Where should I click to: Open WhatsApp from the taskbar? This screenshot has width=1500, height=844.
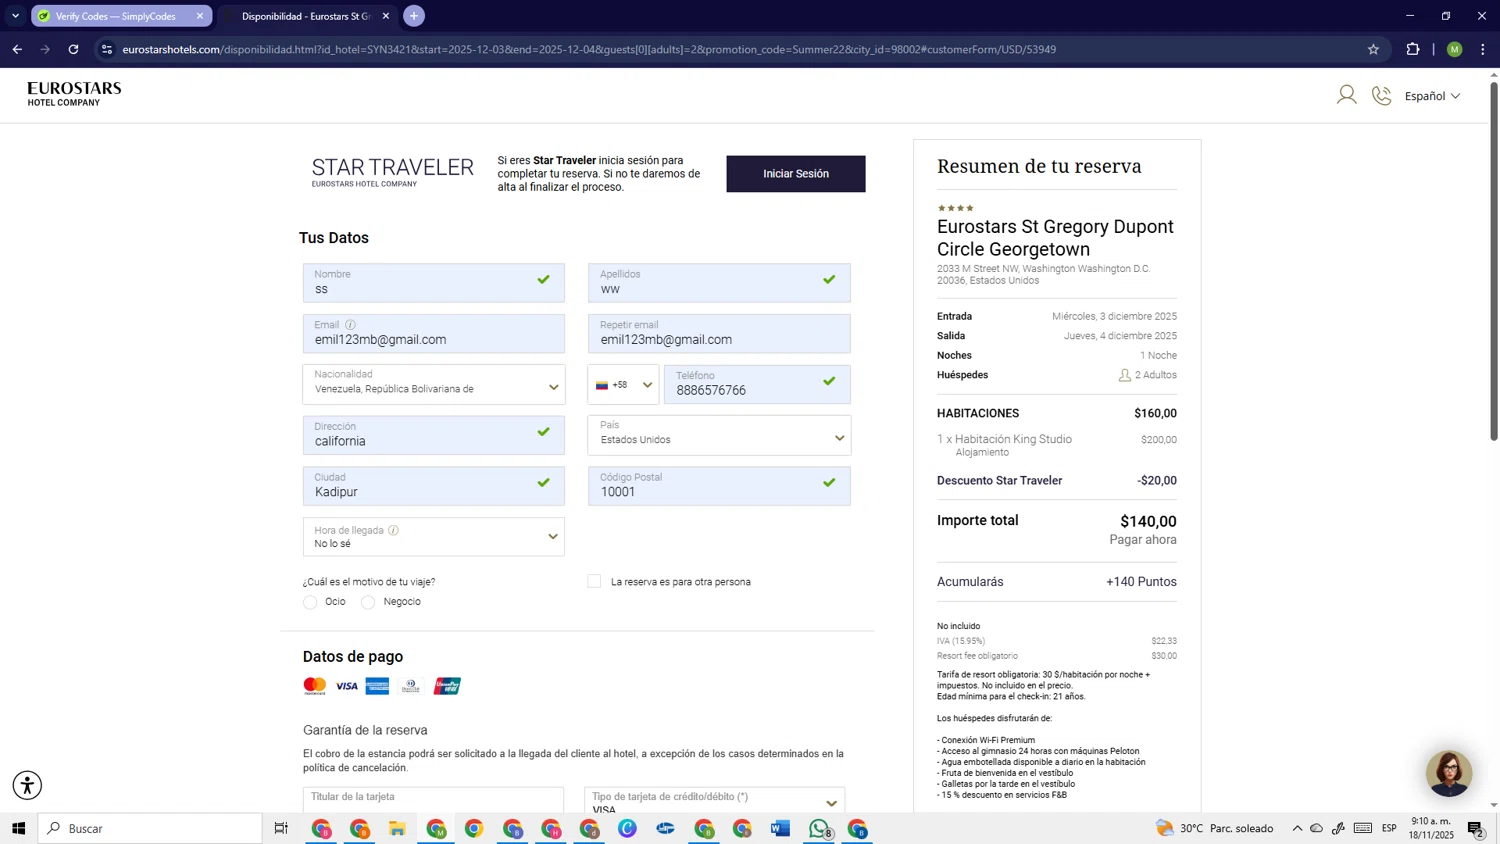819,828
